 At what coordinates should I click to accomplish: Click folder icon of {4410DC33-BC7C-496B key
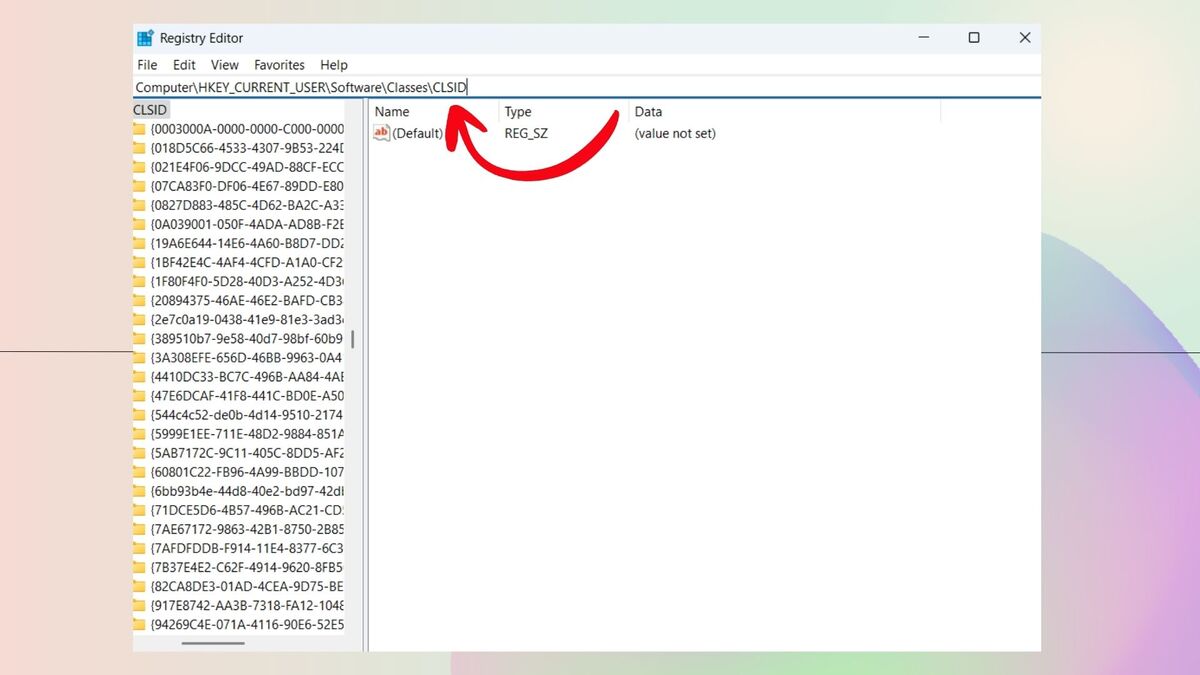140,376
